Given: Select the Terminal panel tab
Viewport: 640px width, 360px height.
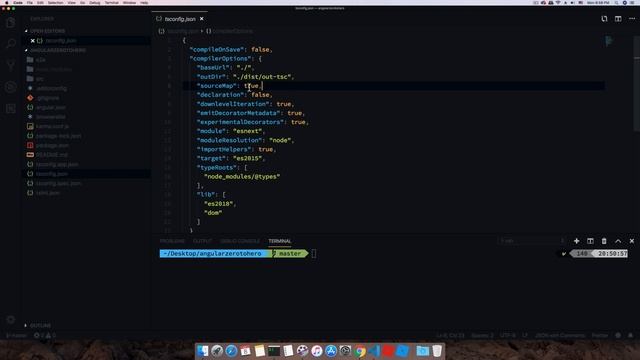Looking at the screenshot, I should [x=280, y=241].
